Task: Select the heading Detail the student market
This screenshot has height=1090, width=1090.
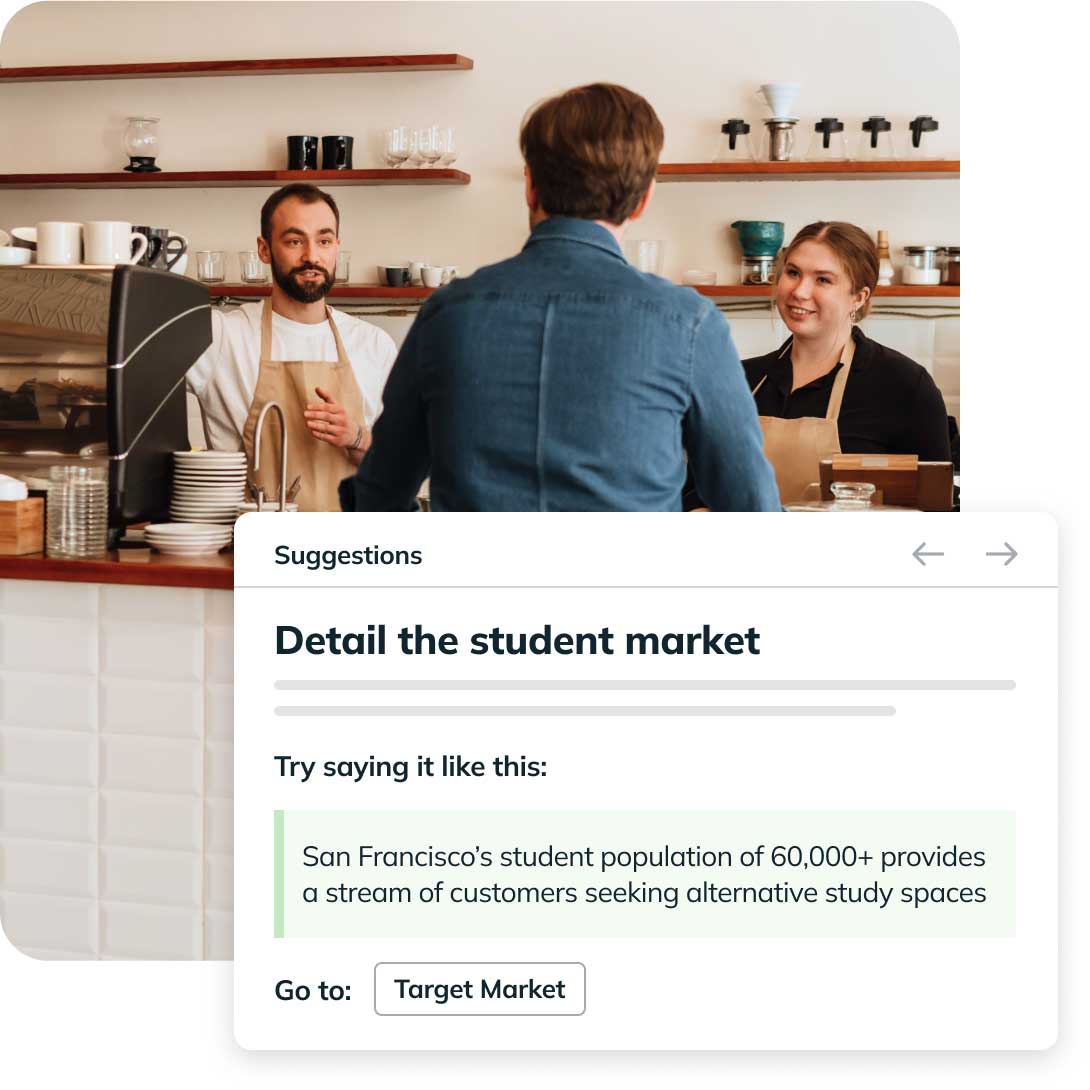Action: [518, 641]
